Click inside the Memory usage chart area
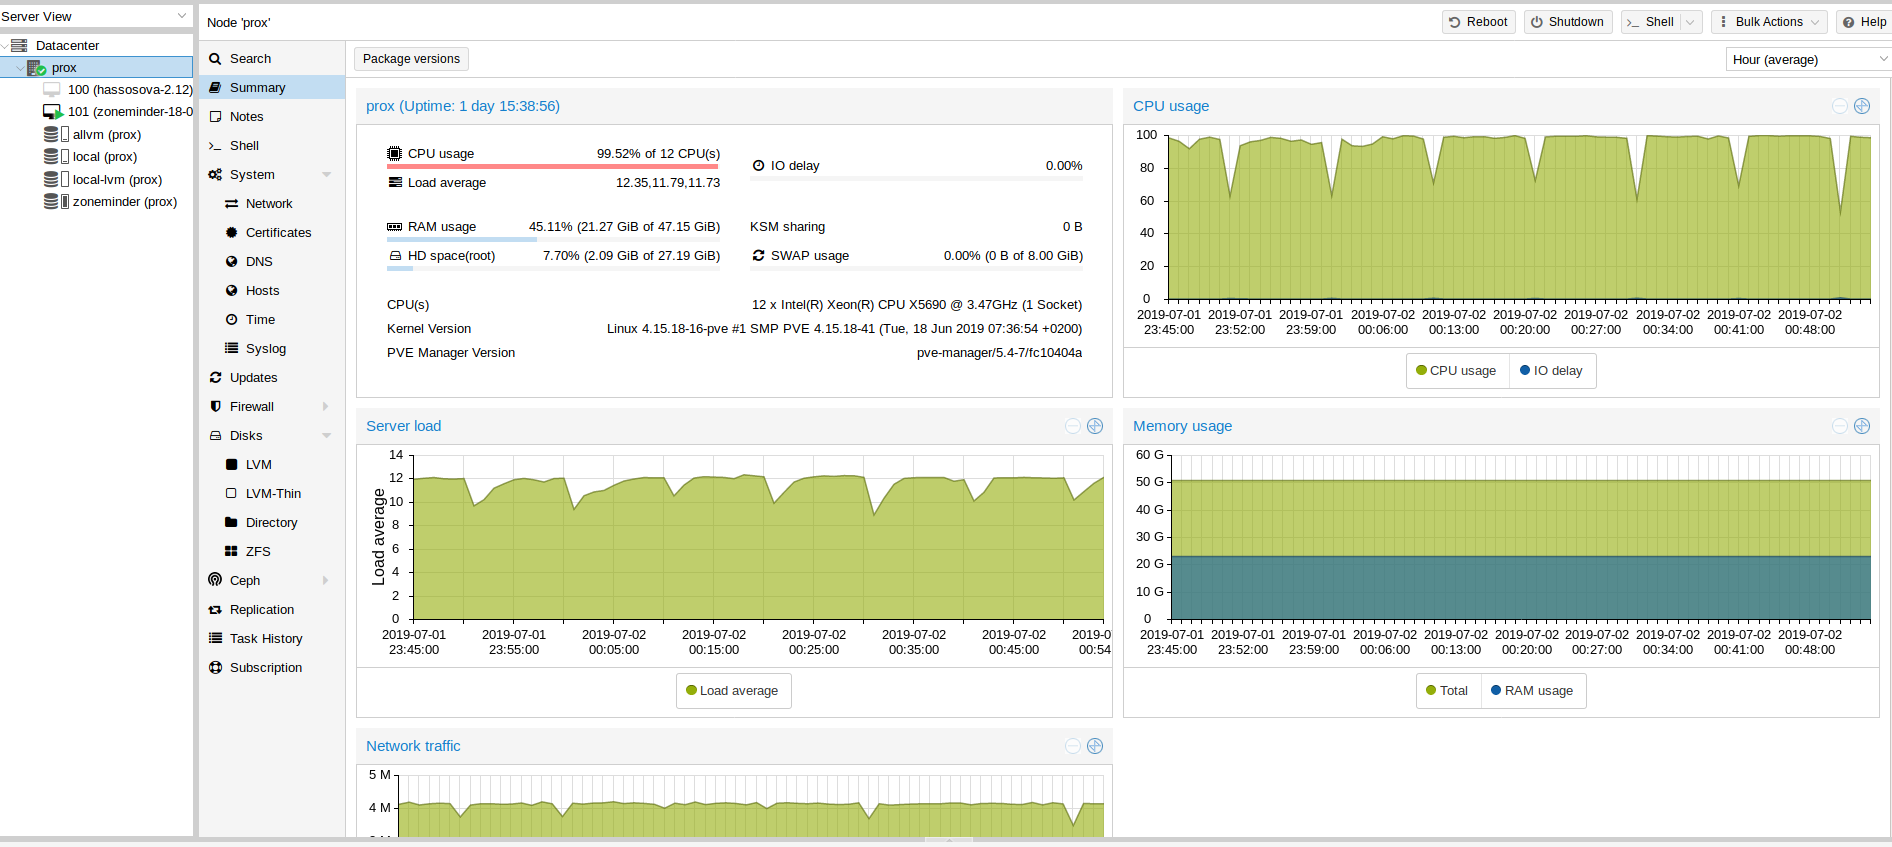This screenshot has width=1892, height=847. click(x=1520, y=537)
